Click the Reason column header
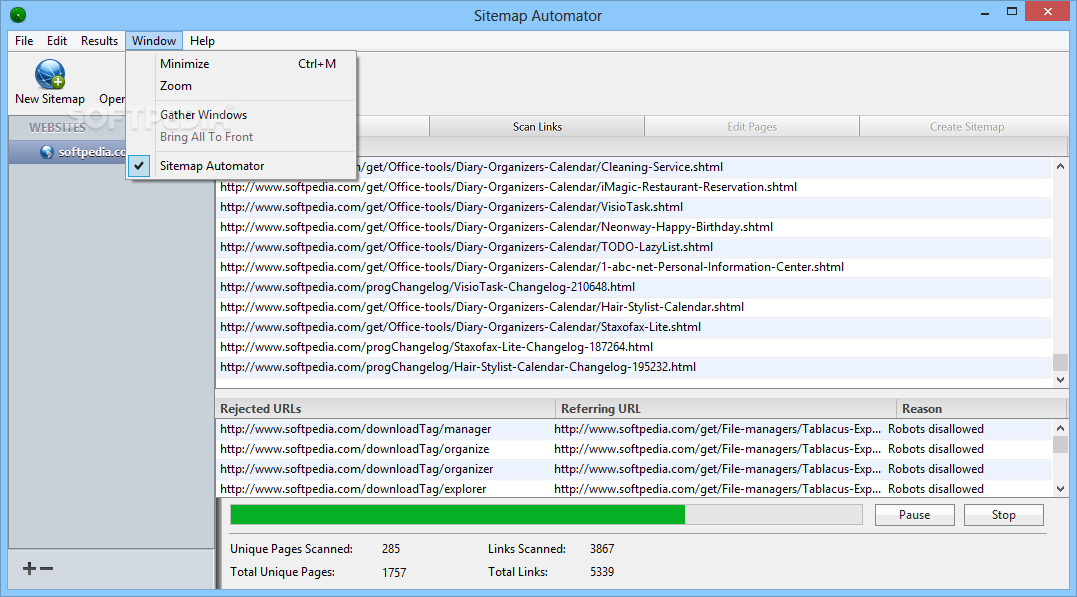The width and height of the screenshot is (1077, 597). click(x=982, y=409)
